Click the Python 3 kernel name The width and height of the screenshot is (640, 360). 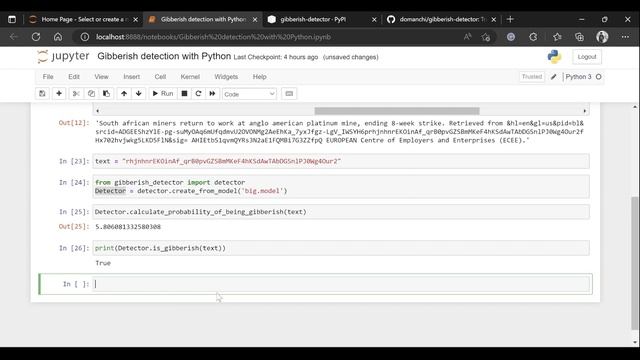(x=578, y=77)
